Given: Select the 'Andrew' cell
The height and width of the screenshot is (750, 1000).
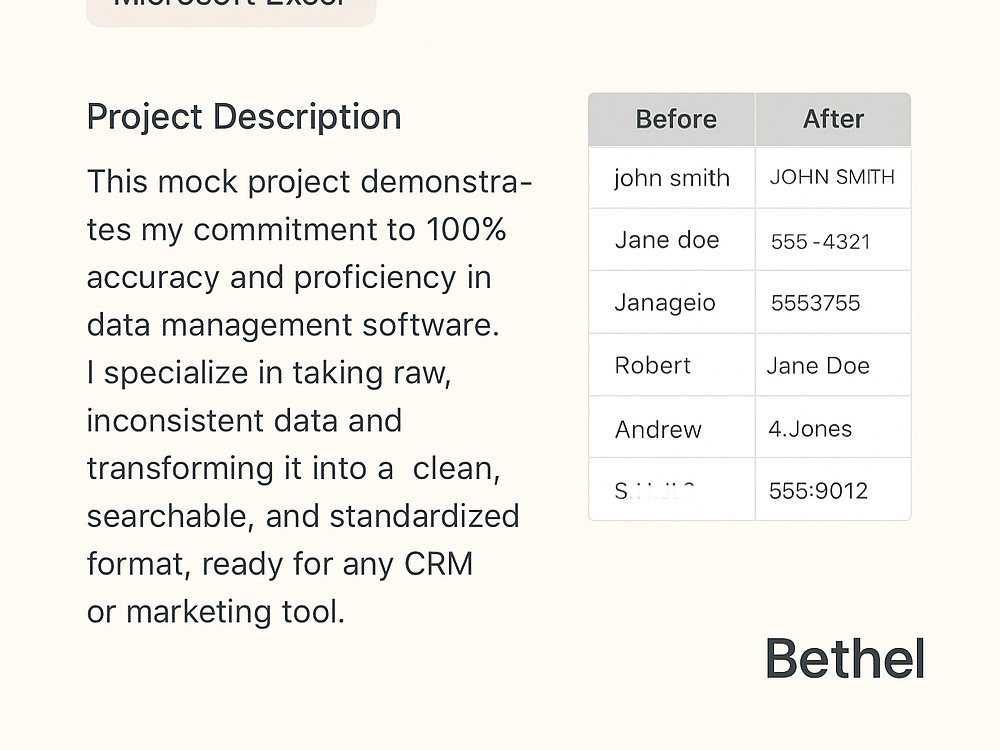Looking at the screenshot, I should click(x=672, y=429).
